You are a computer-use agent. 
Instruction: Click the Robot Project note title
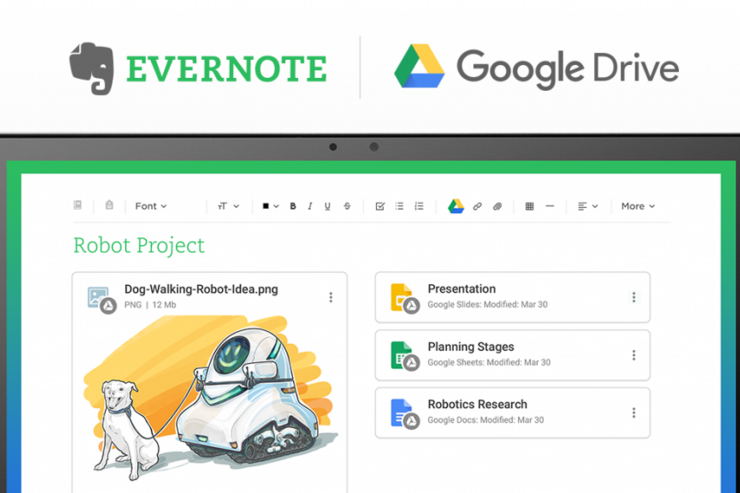pyautogui.click(x=139, y=246)
